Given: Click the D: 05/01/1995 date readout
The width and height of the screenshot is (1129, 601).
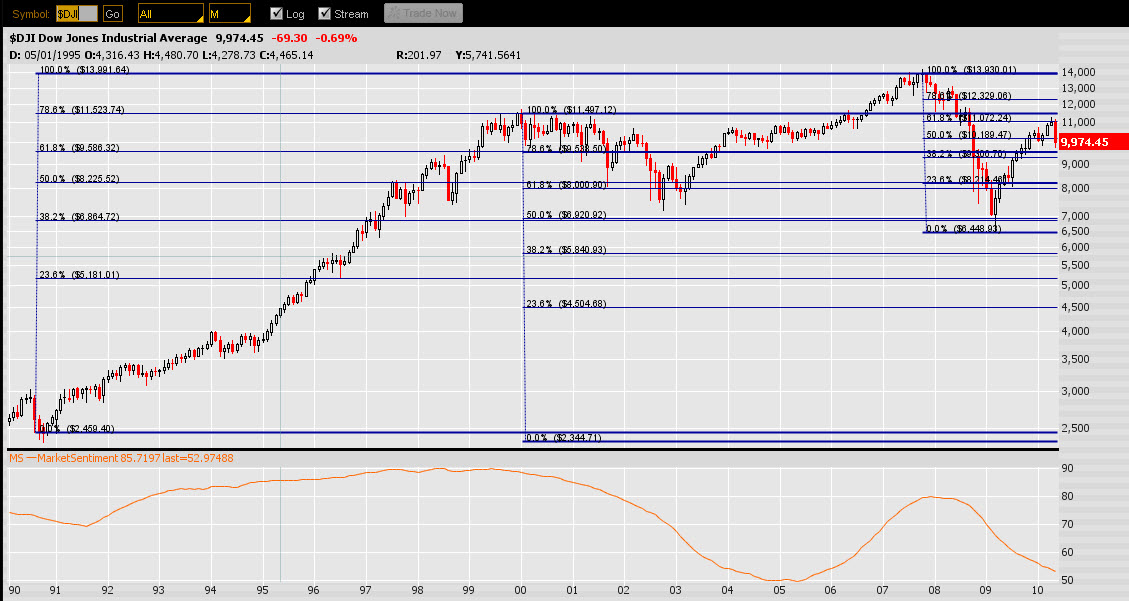Looking at the screenshot, I should click(45, 55).
